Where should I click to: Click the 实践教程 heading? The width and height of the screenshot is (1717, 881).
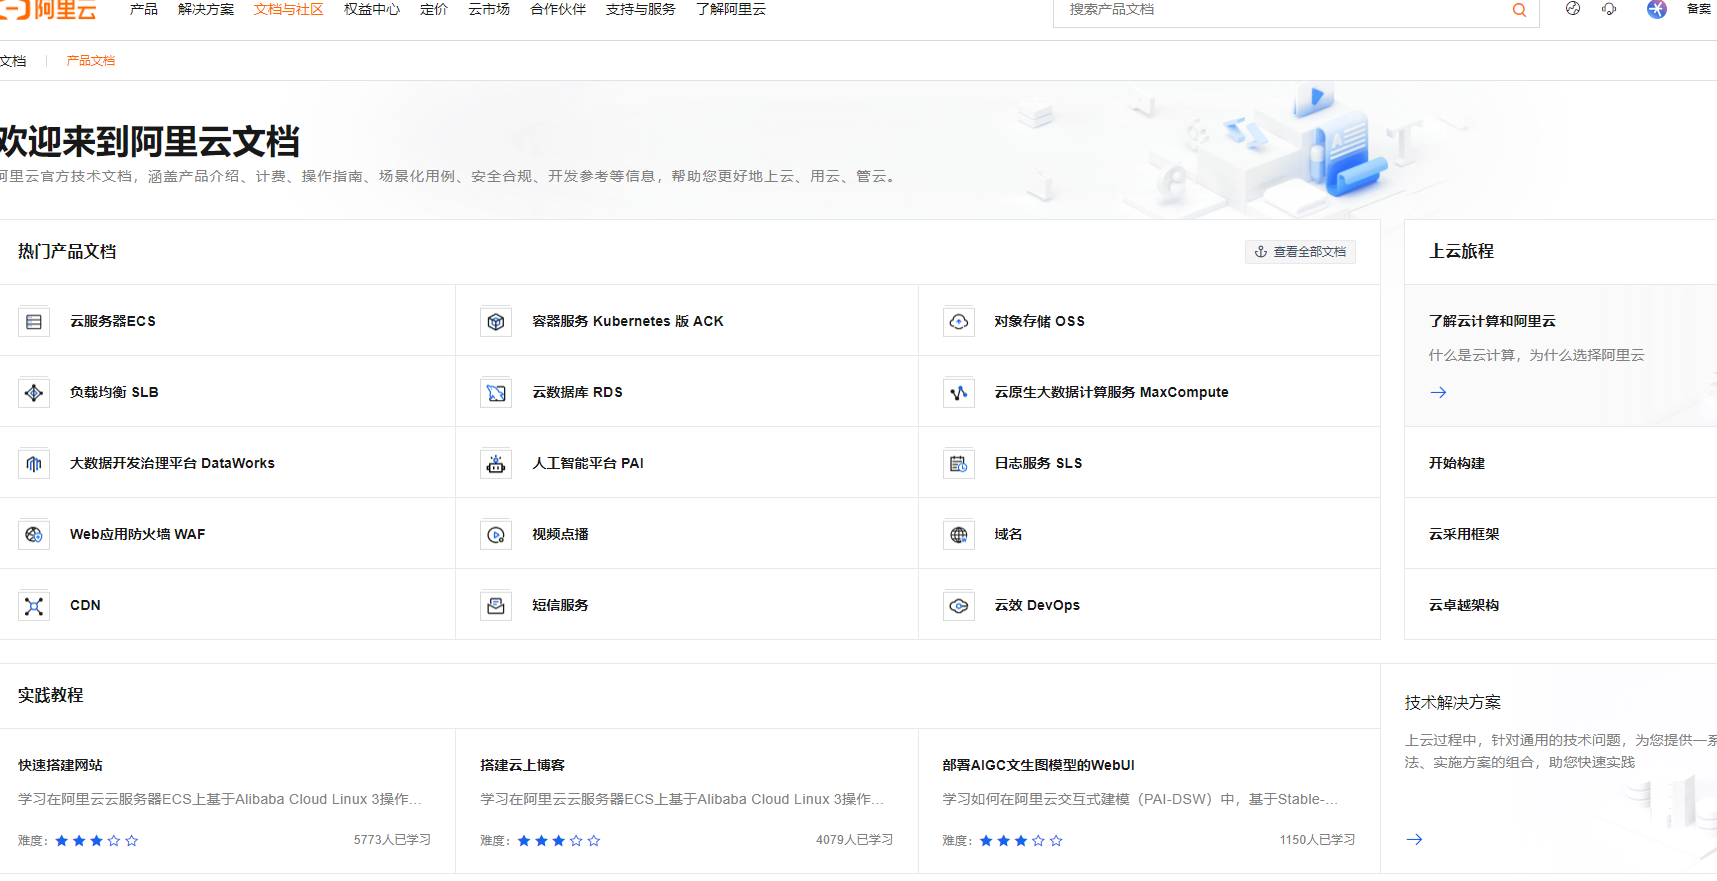51,695
